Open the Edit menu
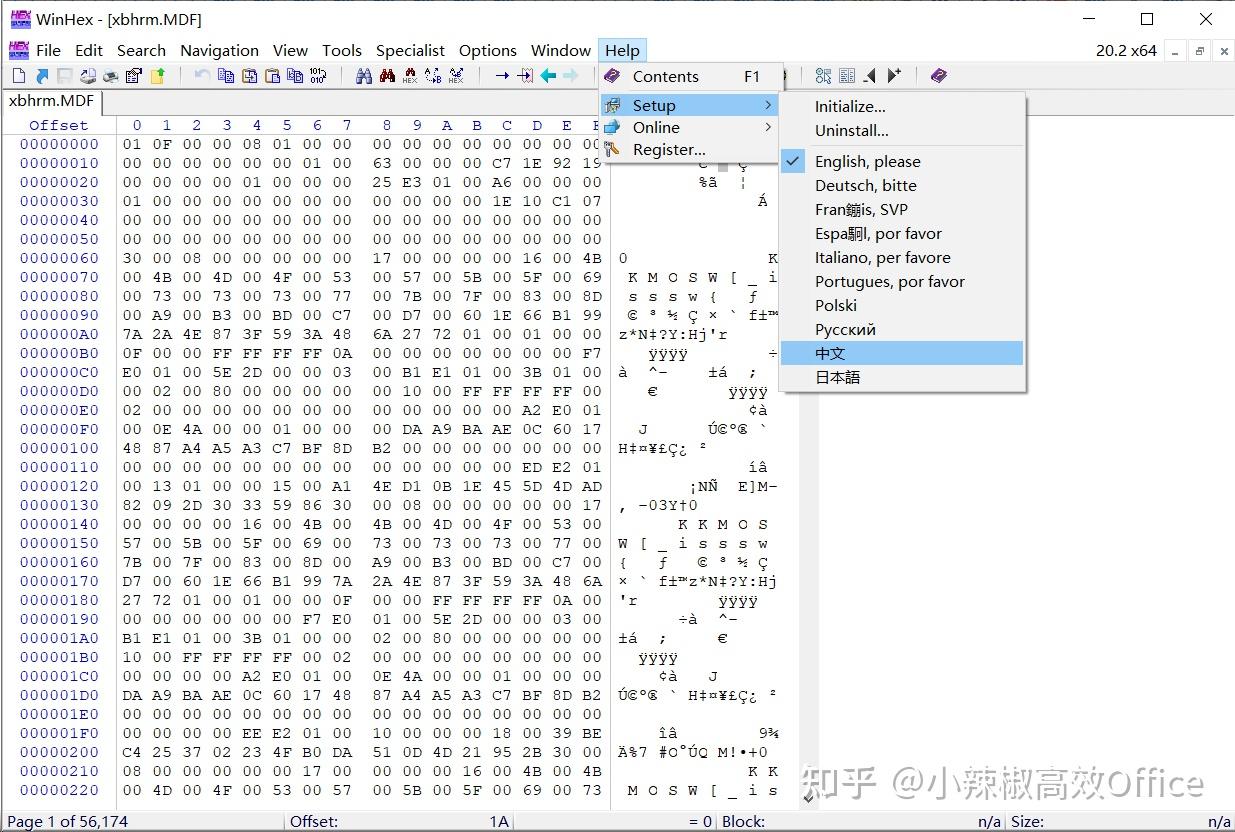The width and height of the screenshot is (1235, 832). click(x=89, y=50)
